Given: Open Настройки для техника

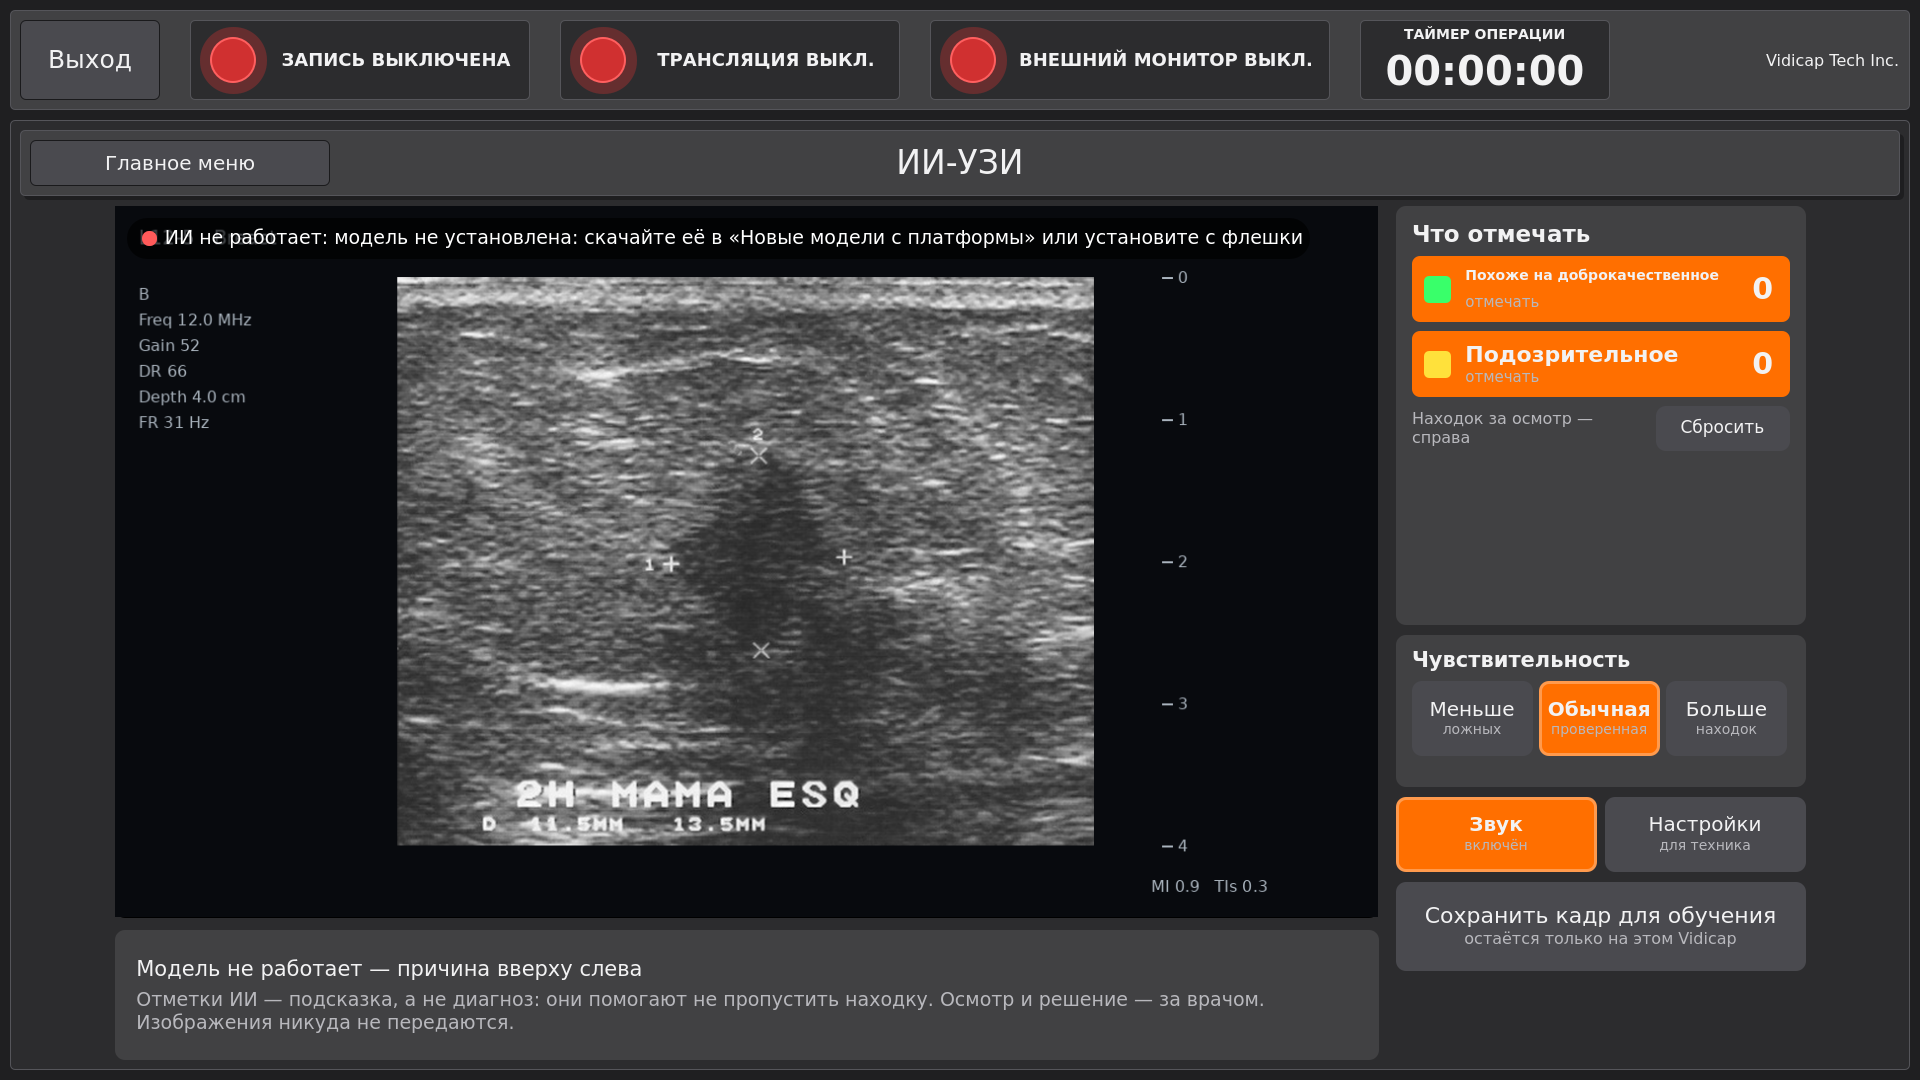Looking at the screenshot, I should pyautogui.click(x=1705, y=834).
